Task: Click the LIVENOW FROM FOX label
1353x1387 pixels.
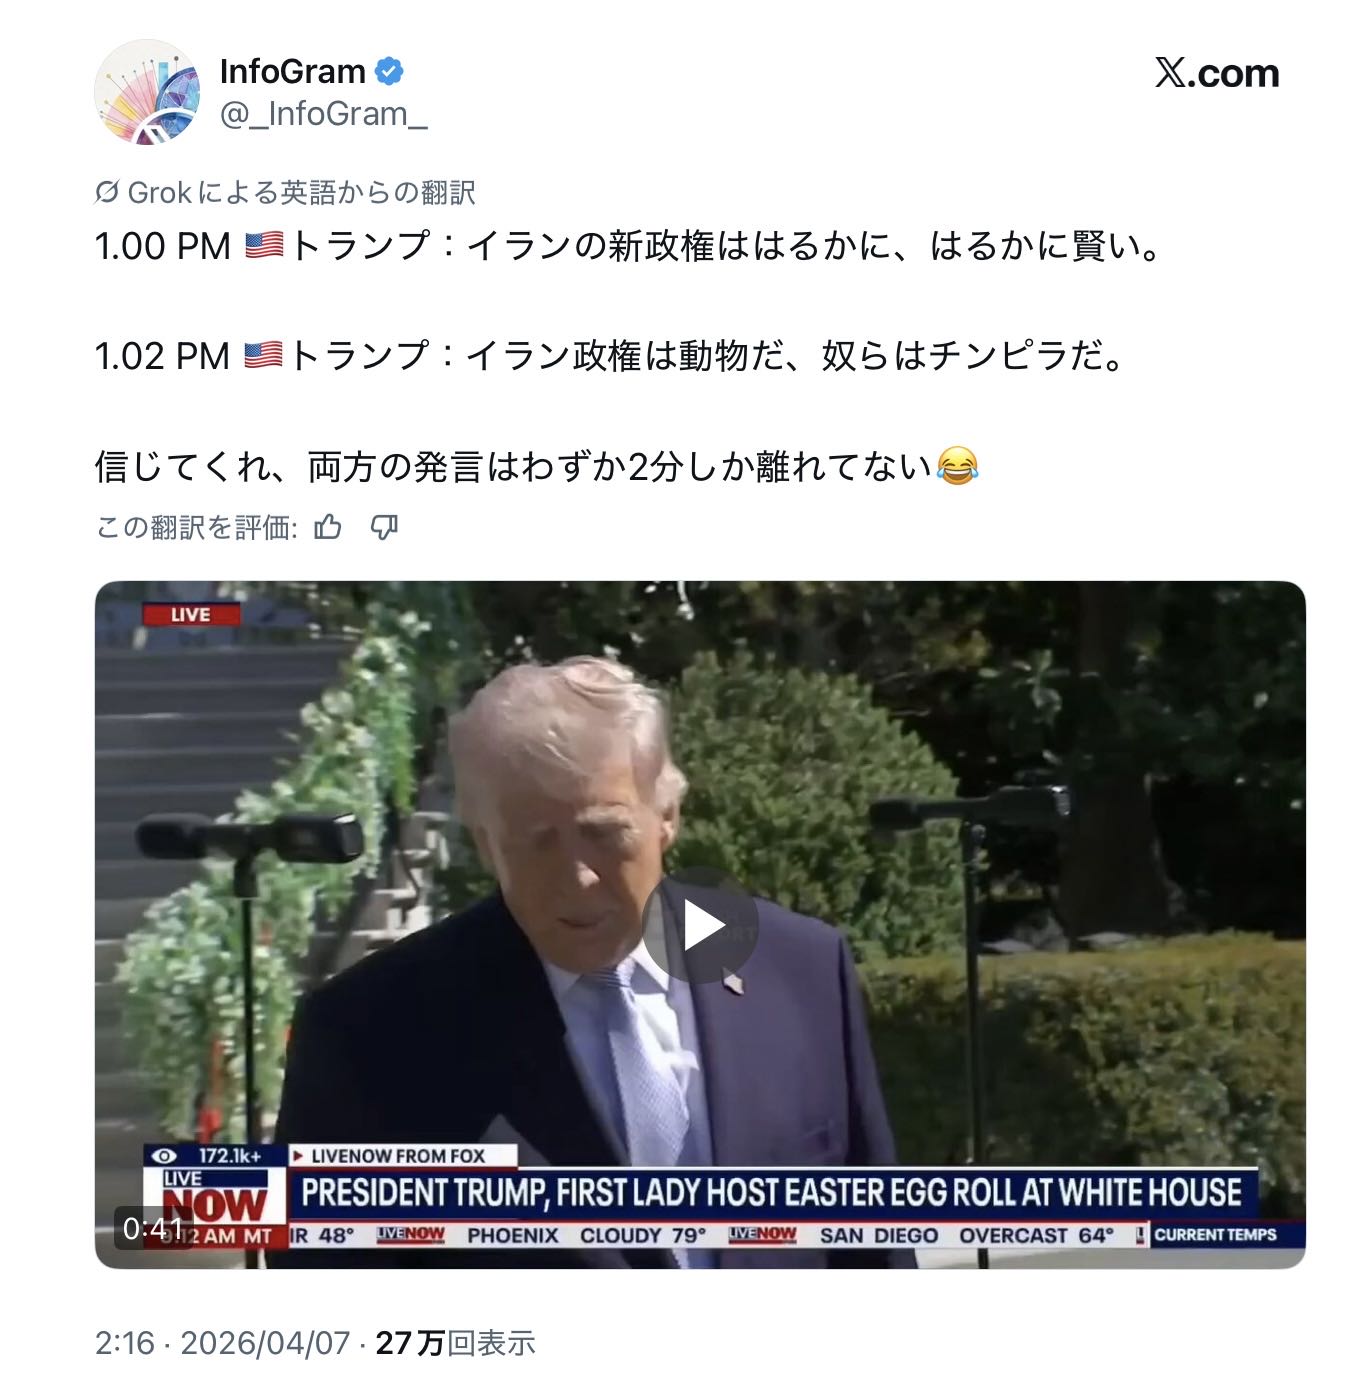Action: click(397, 1156)
